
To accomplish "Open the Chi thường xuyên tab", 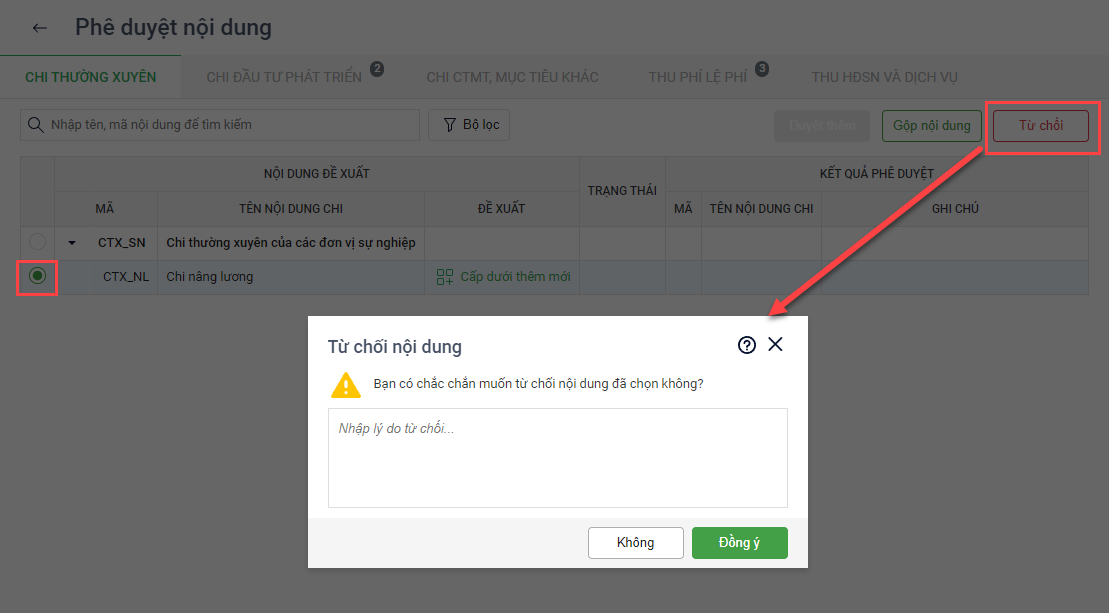I will tap(91, 77).
